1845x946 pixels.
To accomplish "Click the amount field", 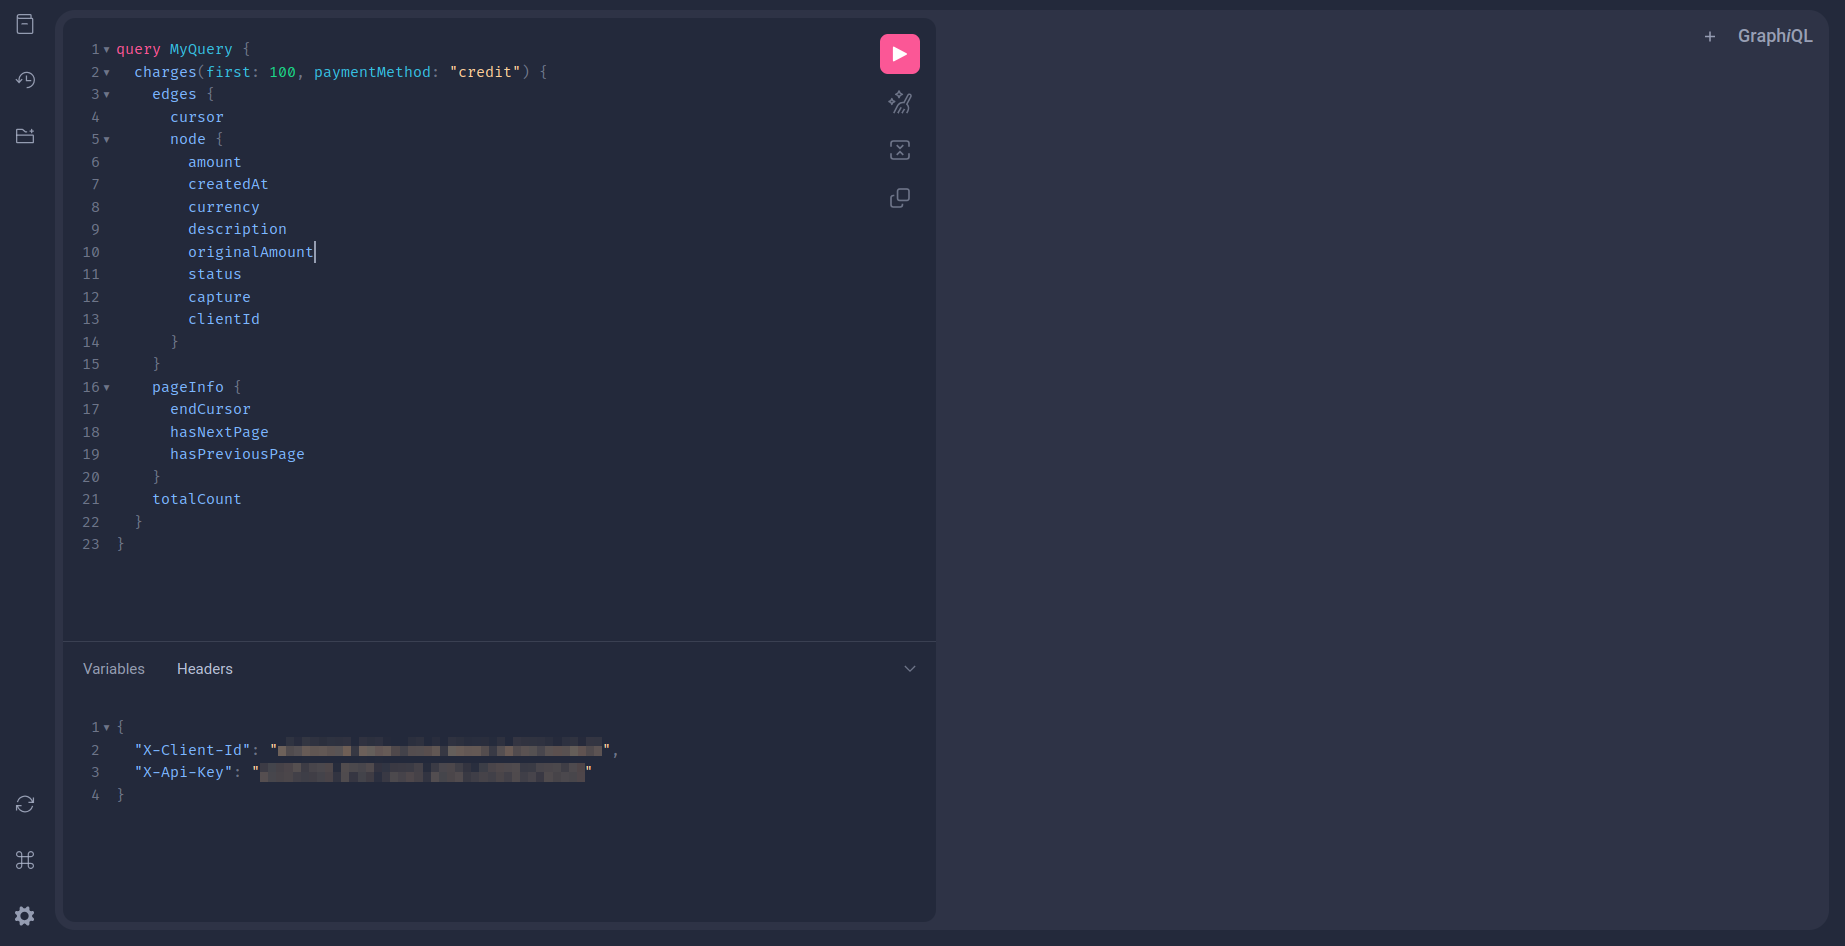I will pyautogui.click(x=215, y=162).
